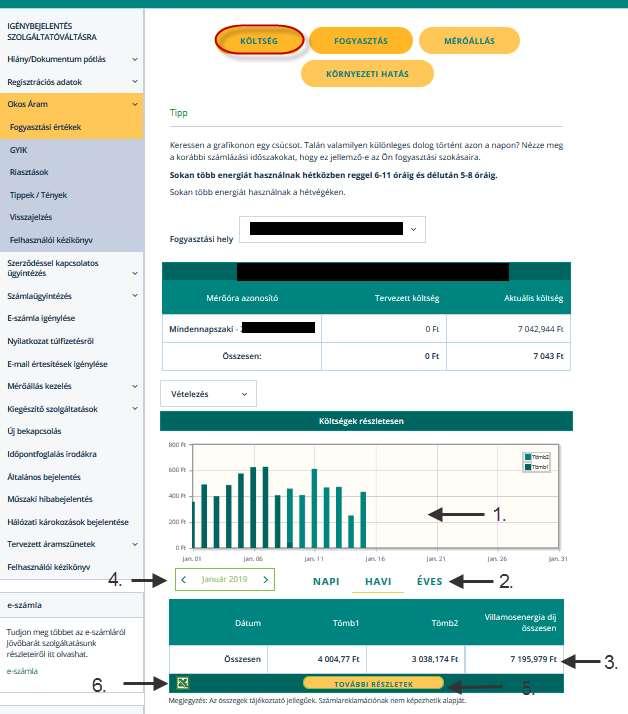Open E-mail értesítések igénylése

(x=57, y=364)
